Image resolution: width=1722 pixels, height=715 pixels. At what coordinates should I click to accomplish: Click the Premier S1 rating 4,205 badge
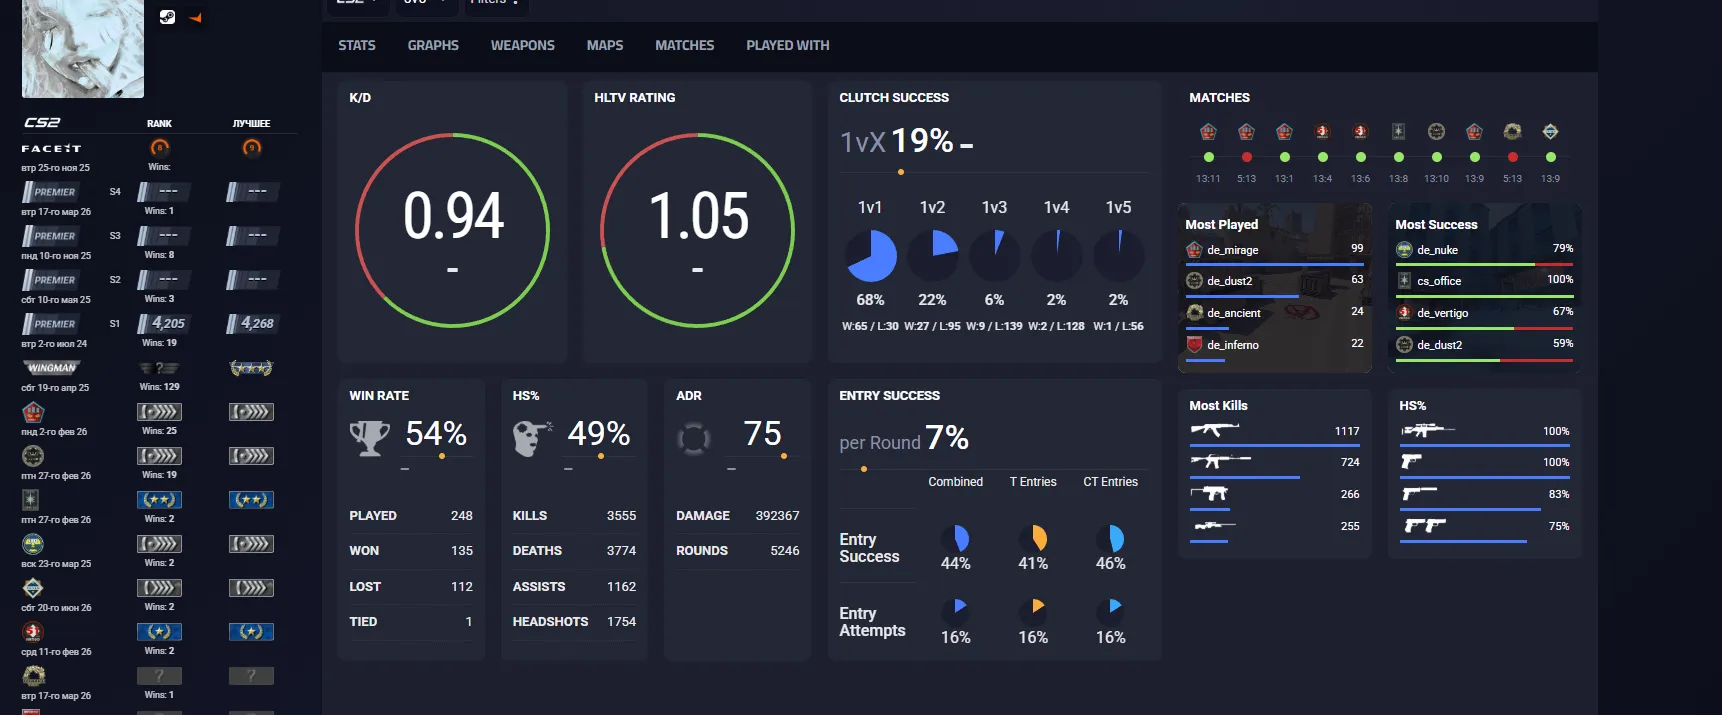[164, 323]
